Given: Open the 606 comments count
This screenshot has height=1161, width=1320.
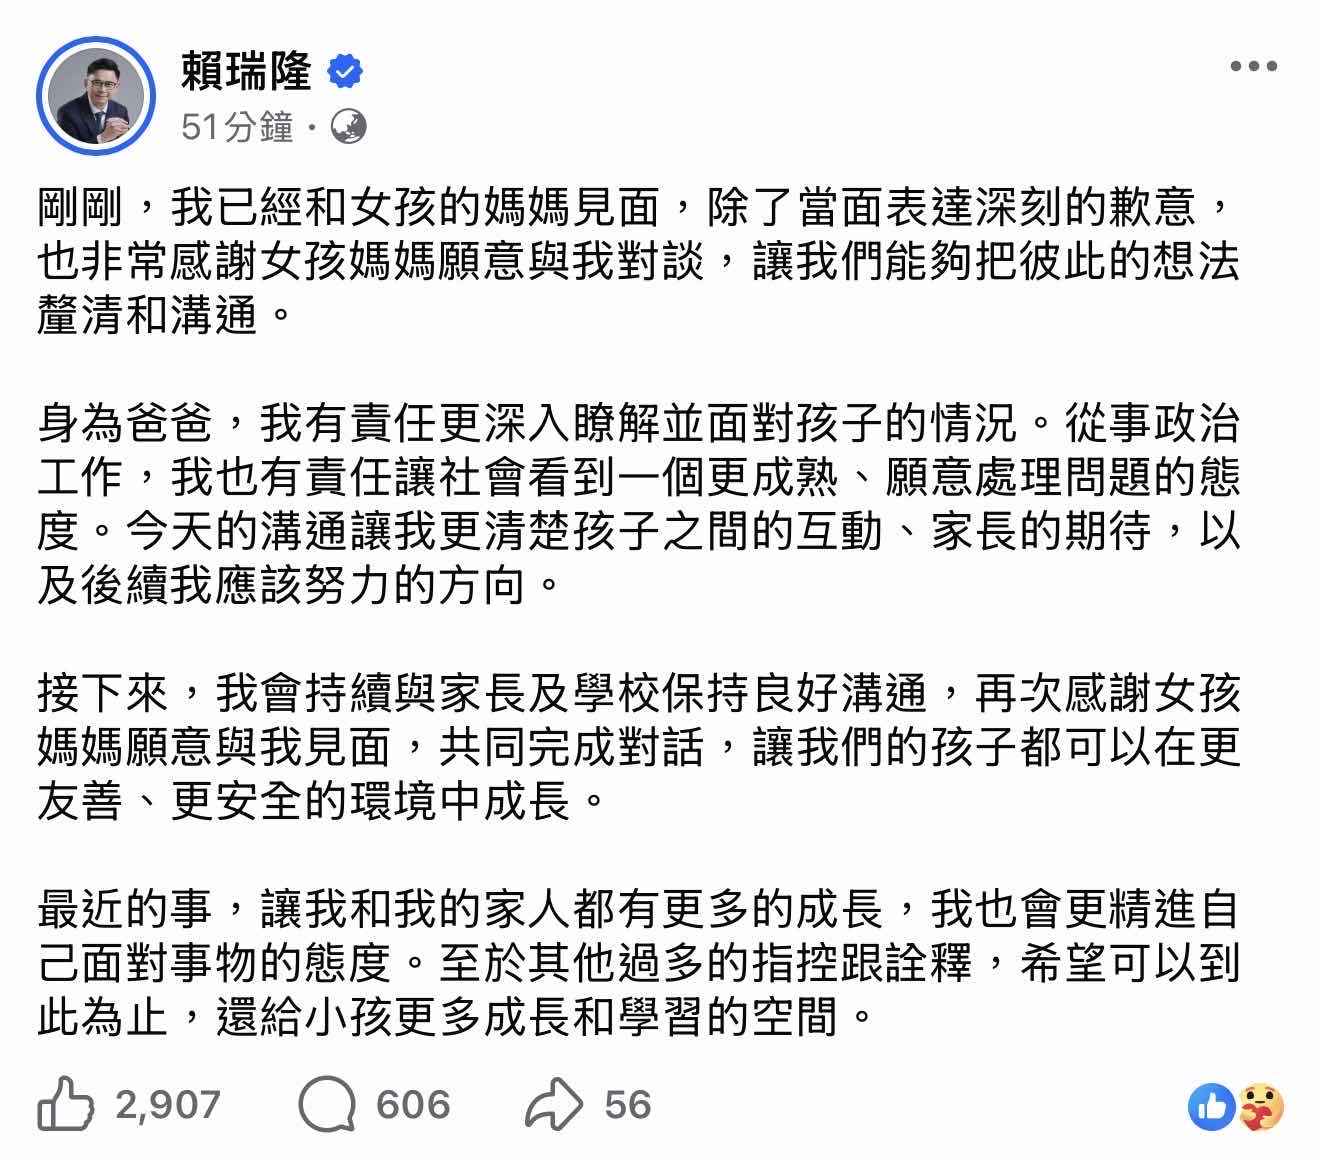Looking at the screenshot, I should (413, 1105).
